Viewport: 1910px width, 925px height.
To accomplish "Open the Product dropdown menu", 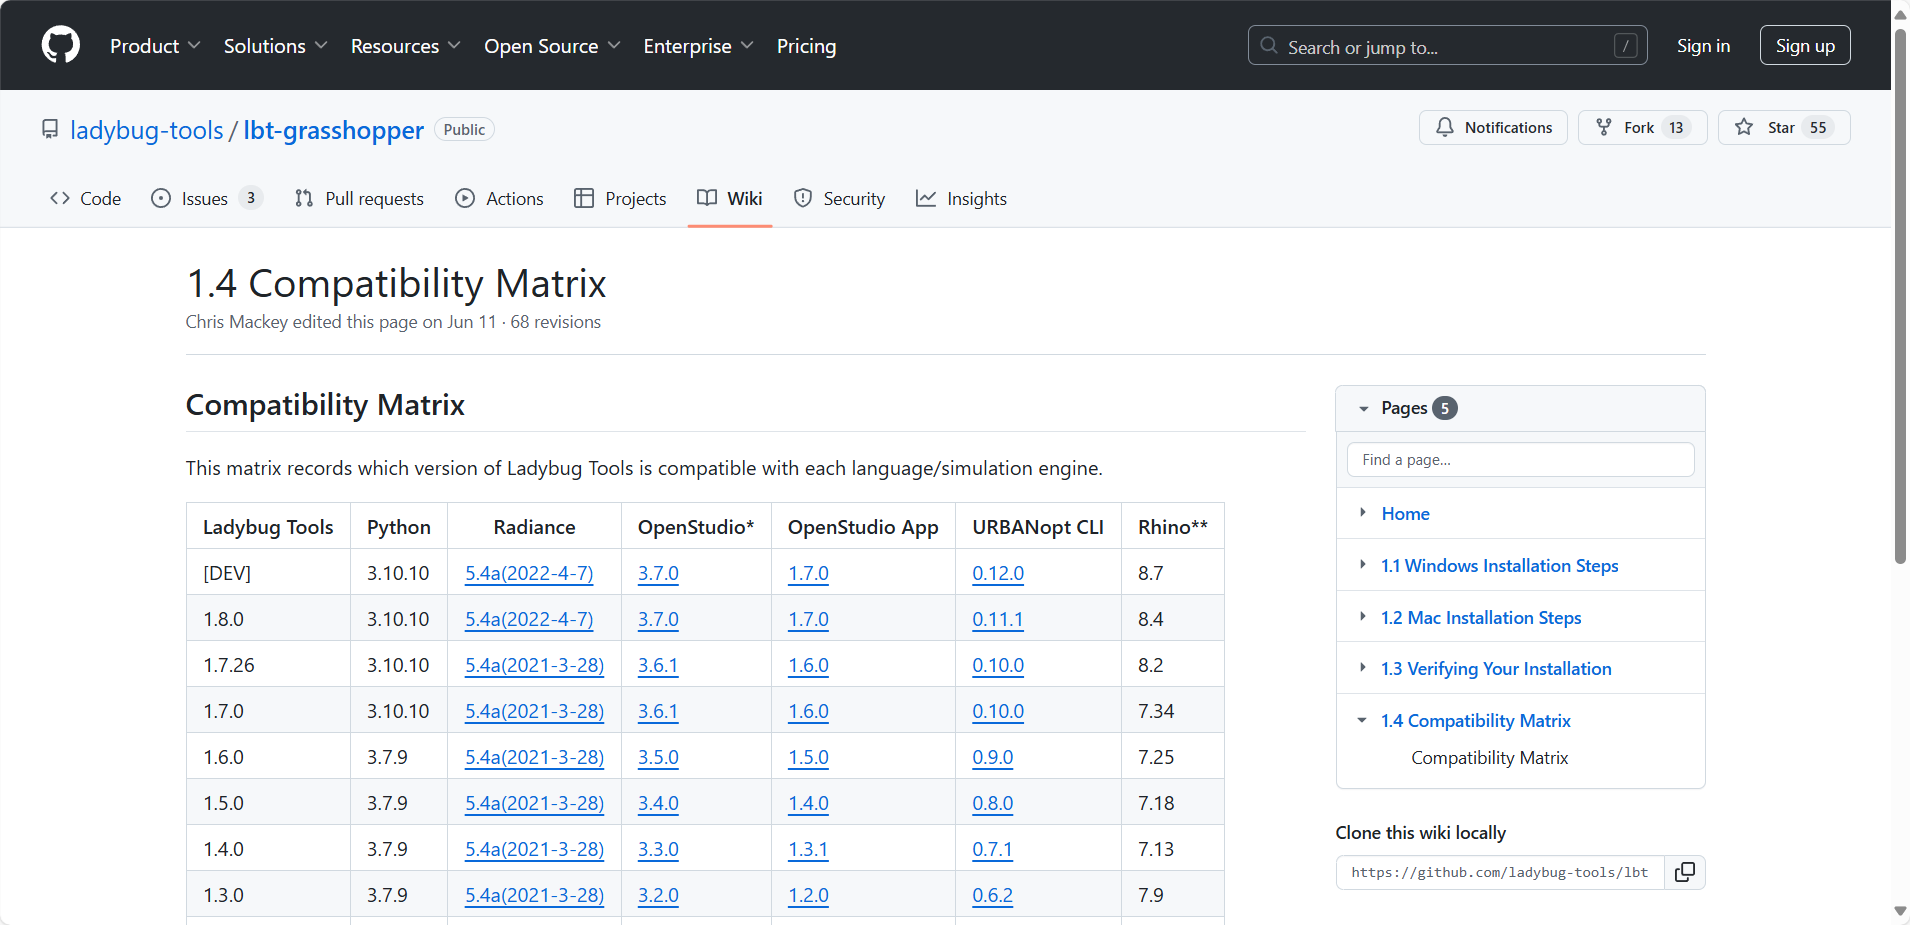I will 155,46.
